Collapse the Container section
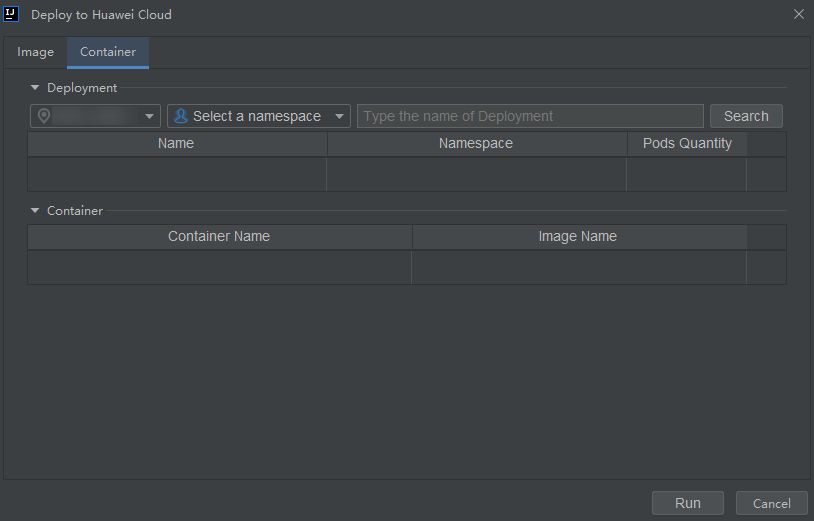 pos(35,211)
